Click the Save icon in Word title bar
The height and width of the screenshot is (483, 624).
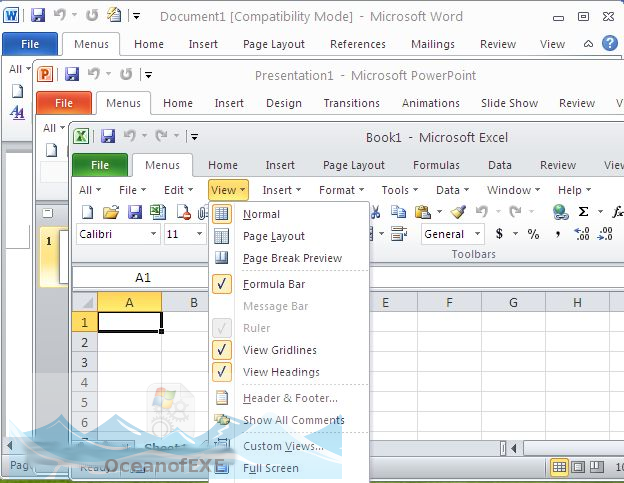38,16
